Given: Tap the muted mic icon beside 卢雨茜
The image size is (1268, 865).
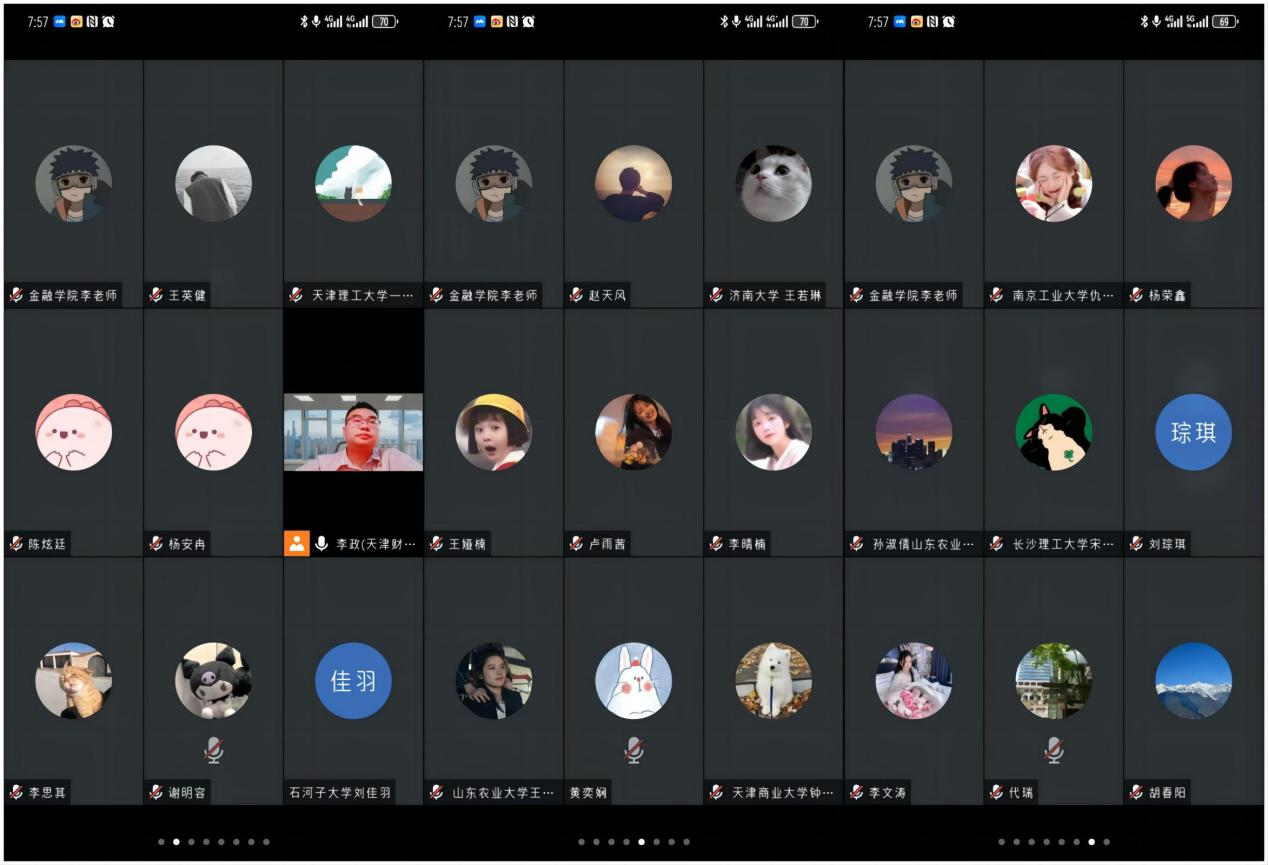Looking at the screenshot, I should pos(576,544).
